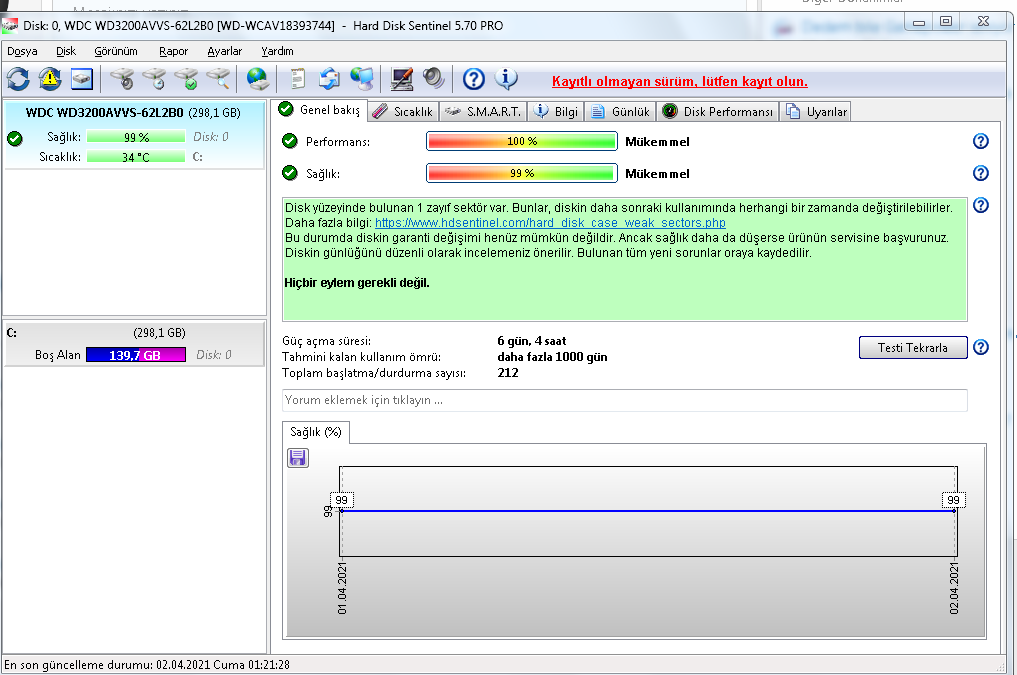Click the 01.04.2021 date label on chart
This screenshot has height=675, width=1017.
[x=342, y=588]
